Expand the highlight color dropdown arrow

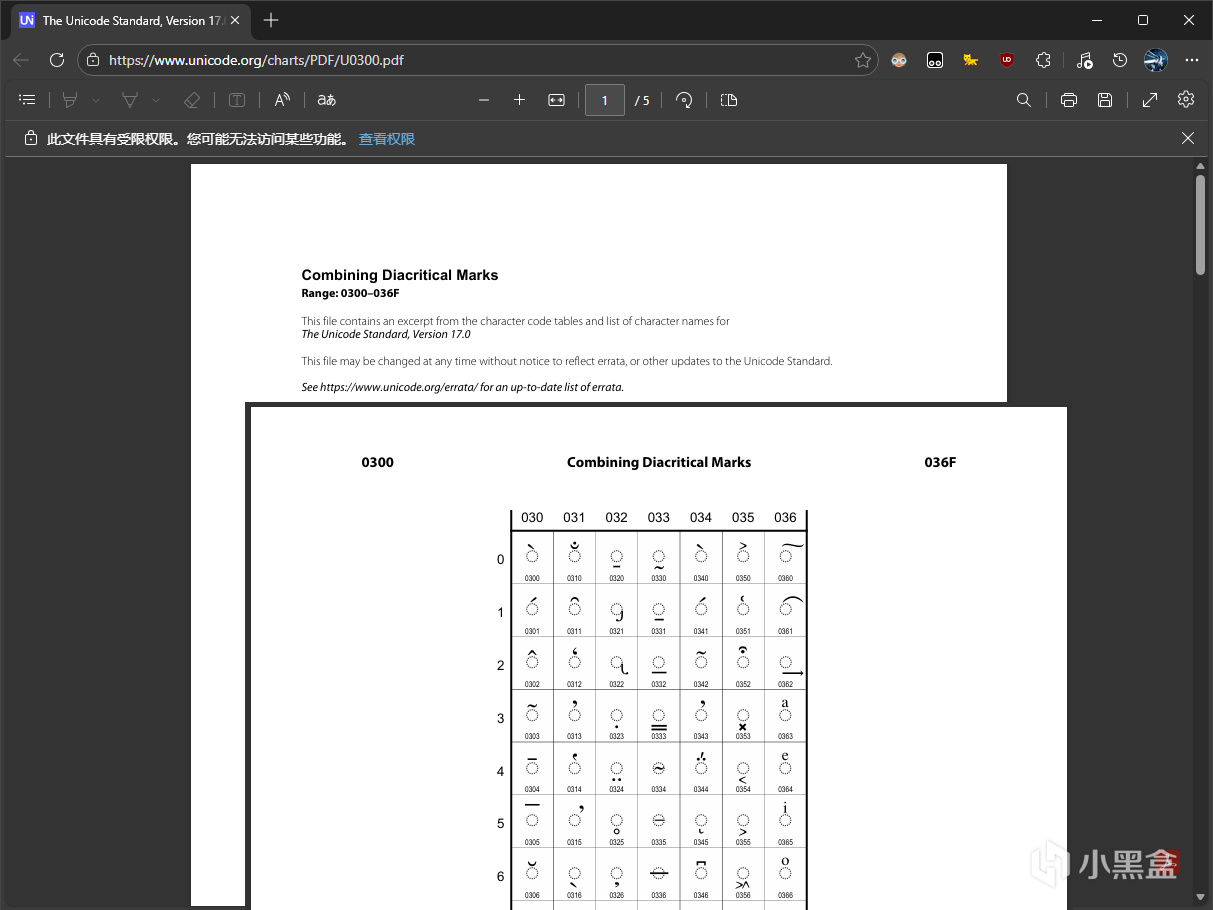coord(96,100)
